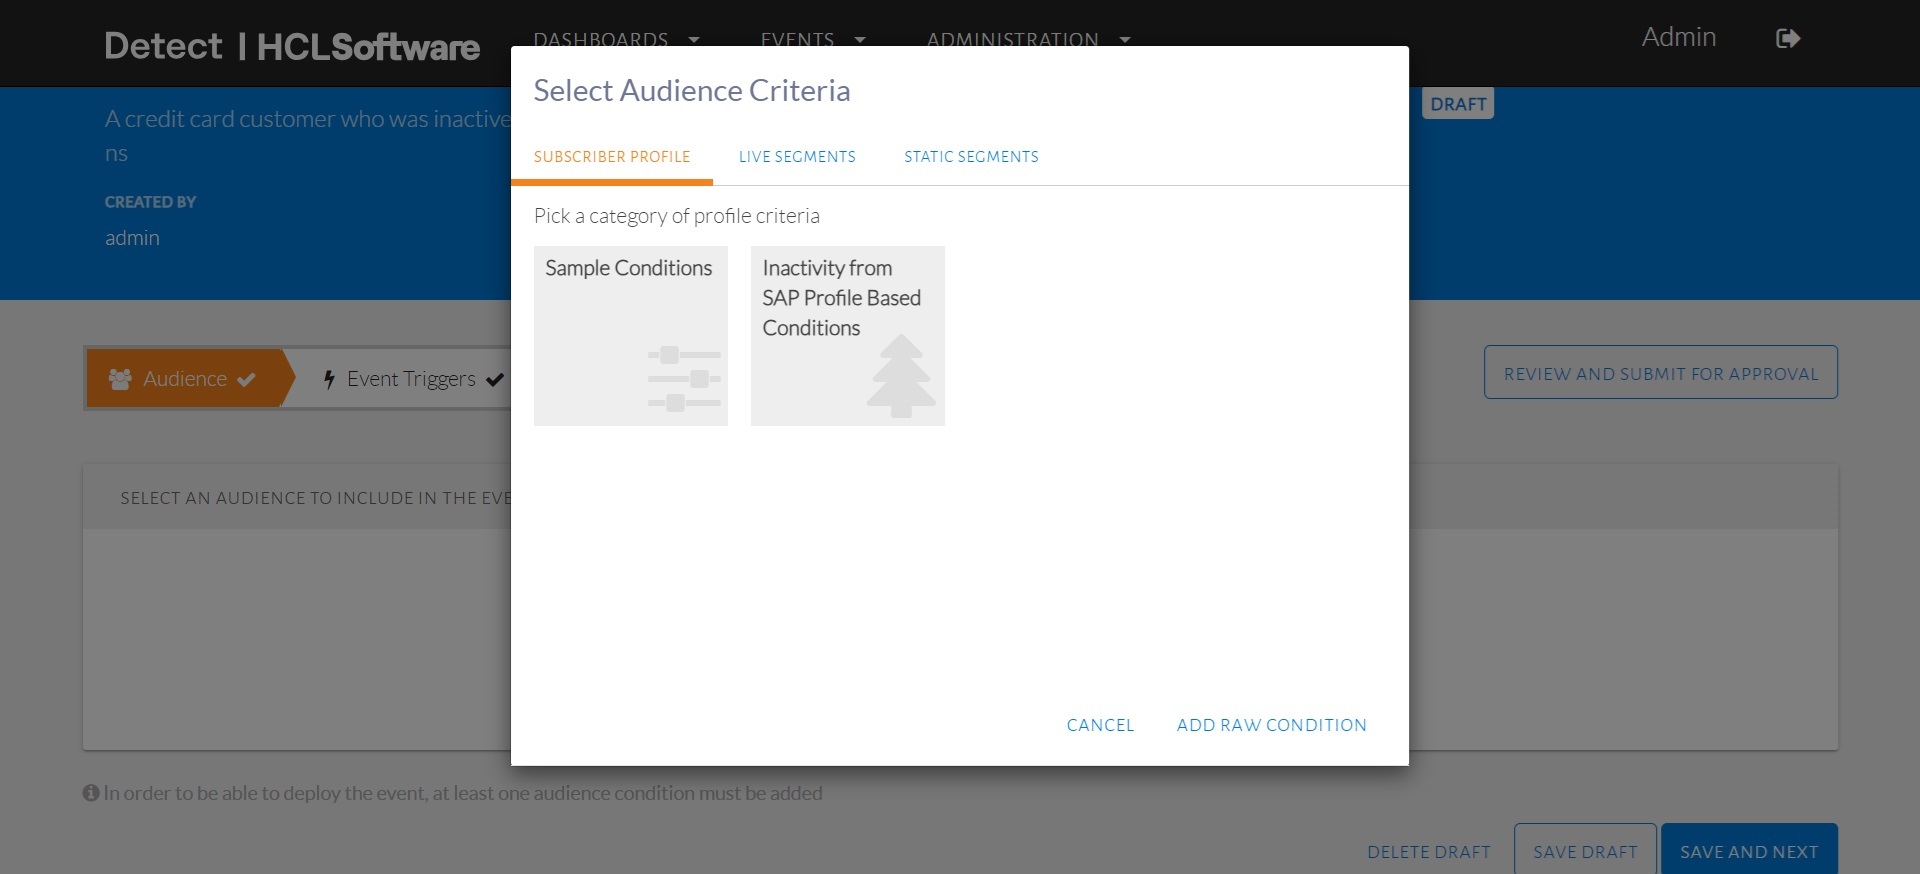Viewport: 1920px width, 874px height.
Task: Switch to the Live Segments tab
Action: coord(797,157)
